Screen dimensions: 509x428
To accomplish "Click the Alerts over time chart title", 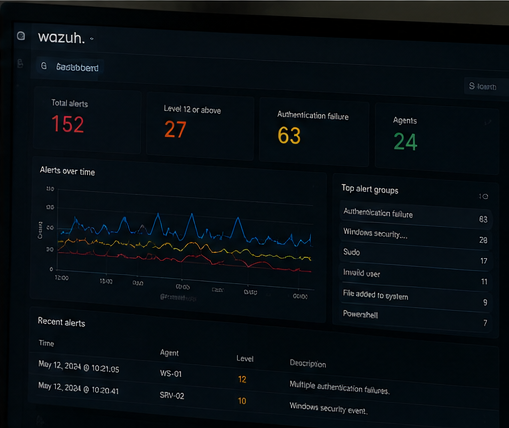I will pyautogui.click(x=67, y=171).
